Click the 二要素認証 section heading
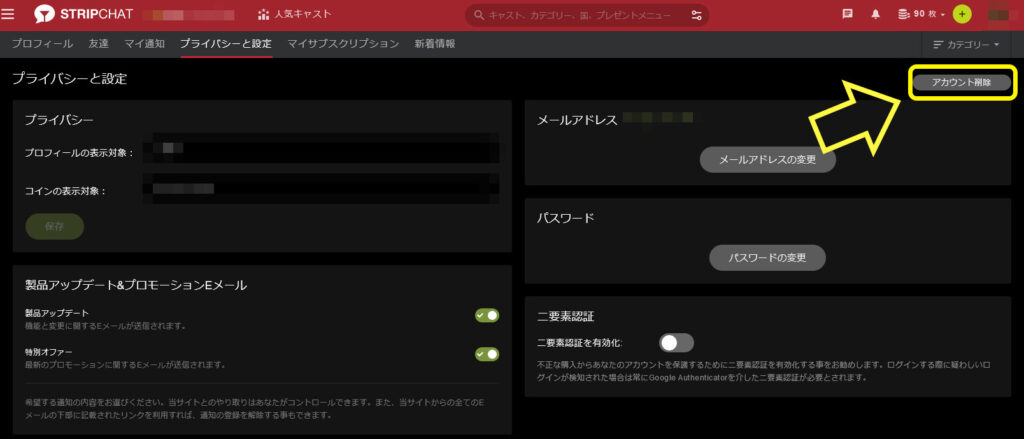Viewport: 1024px width, 439px height. pyautogui.click(x=566, y=316)
